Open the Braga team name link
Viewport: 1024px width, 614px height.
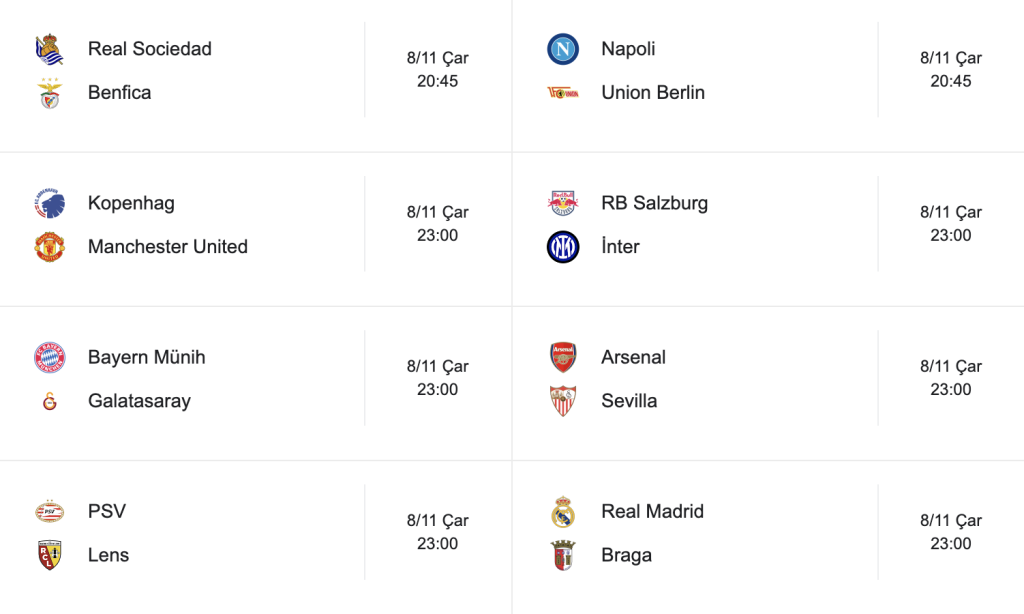click(626, 555)
